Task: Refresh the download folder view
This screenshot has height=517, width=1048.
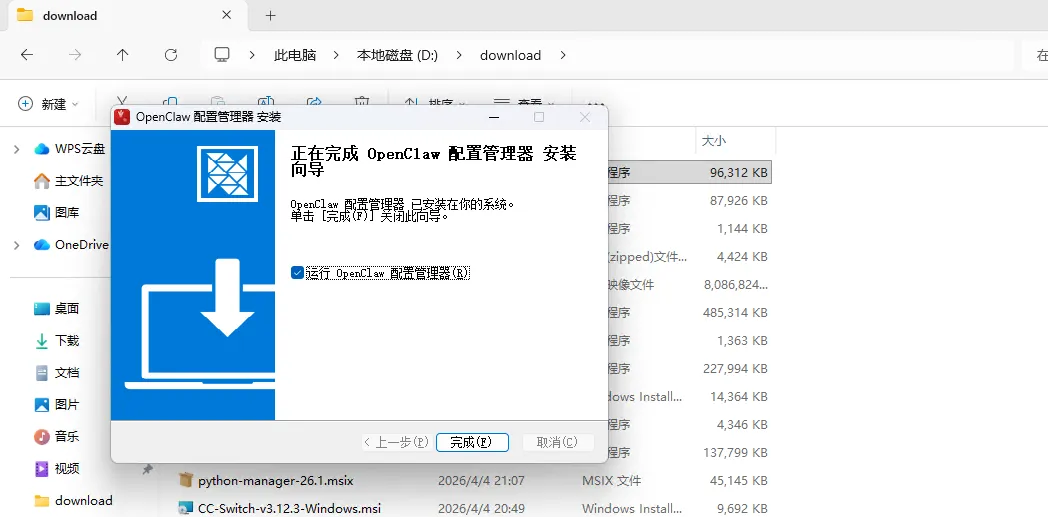Action: coord(170,55)
